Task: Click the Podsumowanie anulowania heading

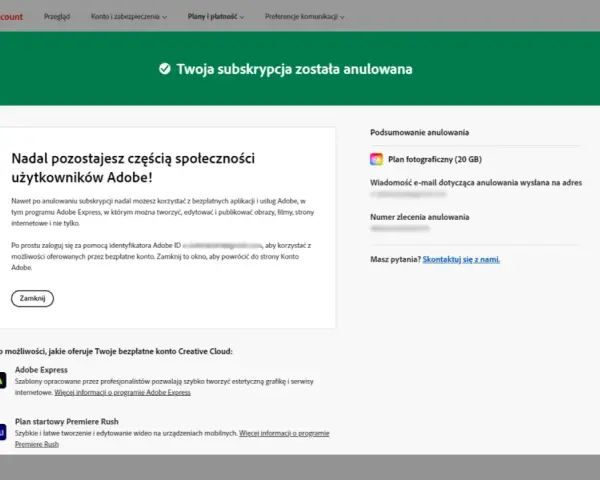Action: click(x=419, y=132)
